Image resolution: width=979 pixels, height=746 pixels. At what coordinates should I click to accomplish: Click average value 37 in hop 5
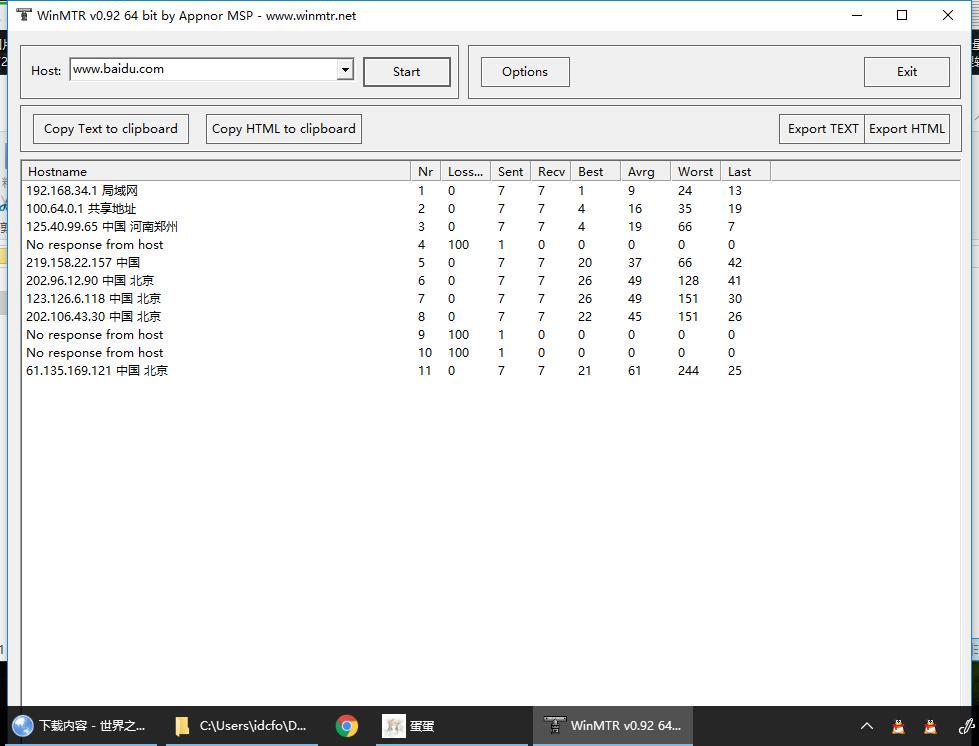pyautogui.click(x=635, y=263)
